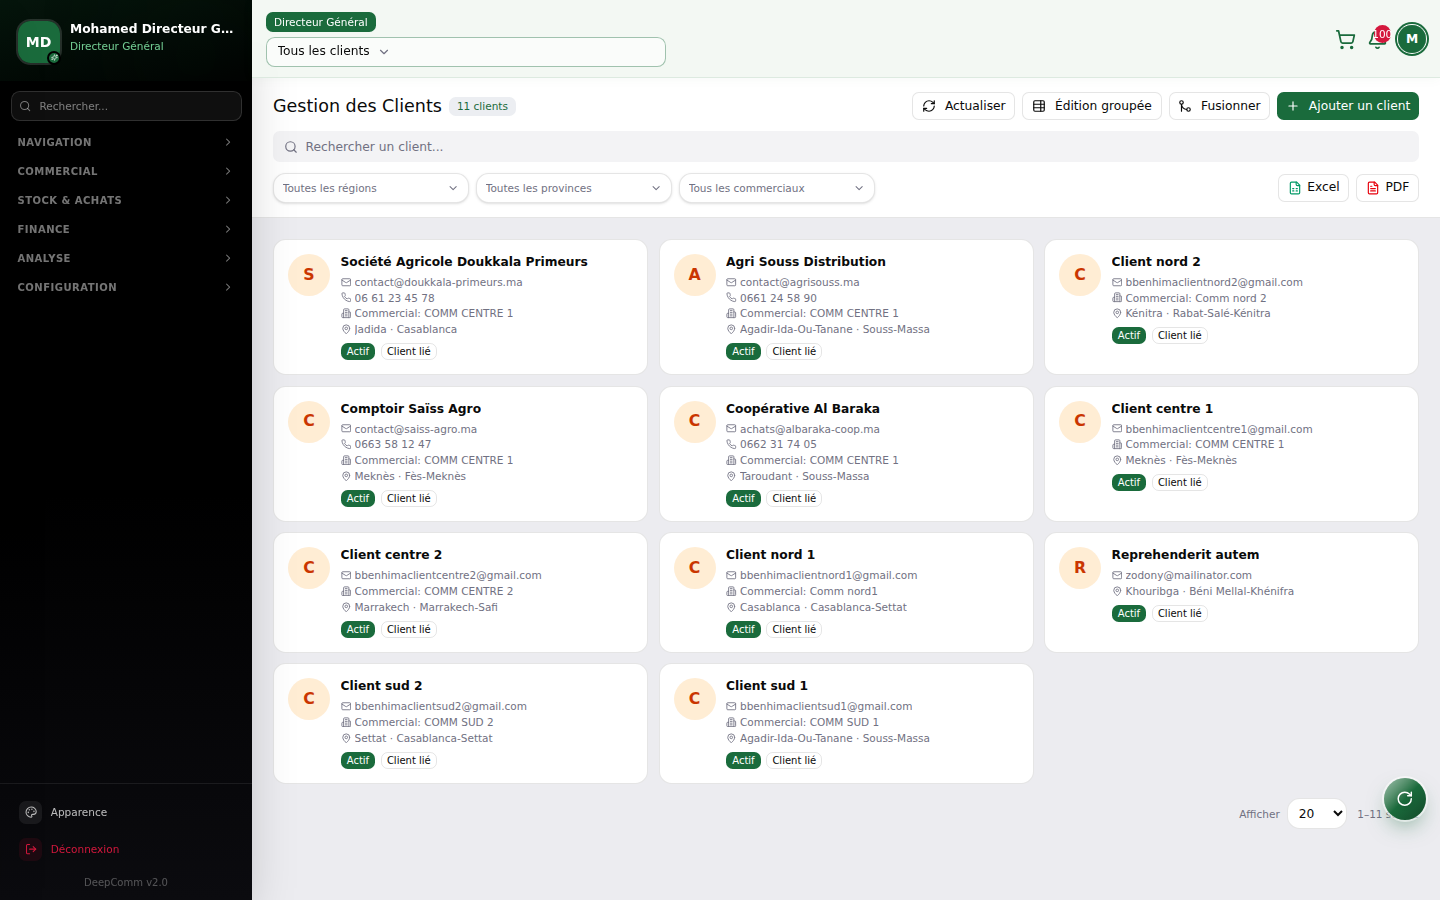
Task: Click the Déconnexion logout icon
Action: pyautogui.click(x=31, y=849)
